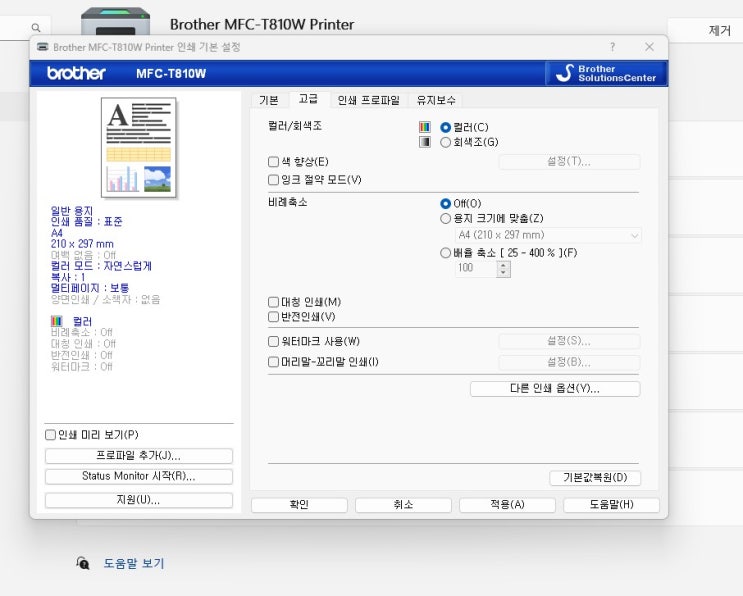Click the printer icon in dialog title bar
This screenshot has width=743, height=596.
pyautogui.click(x=43, y=47)
